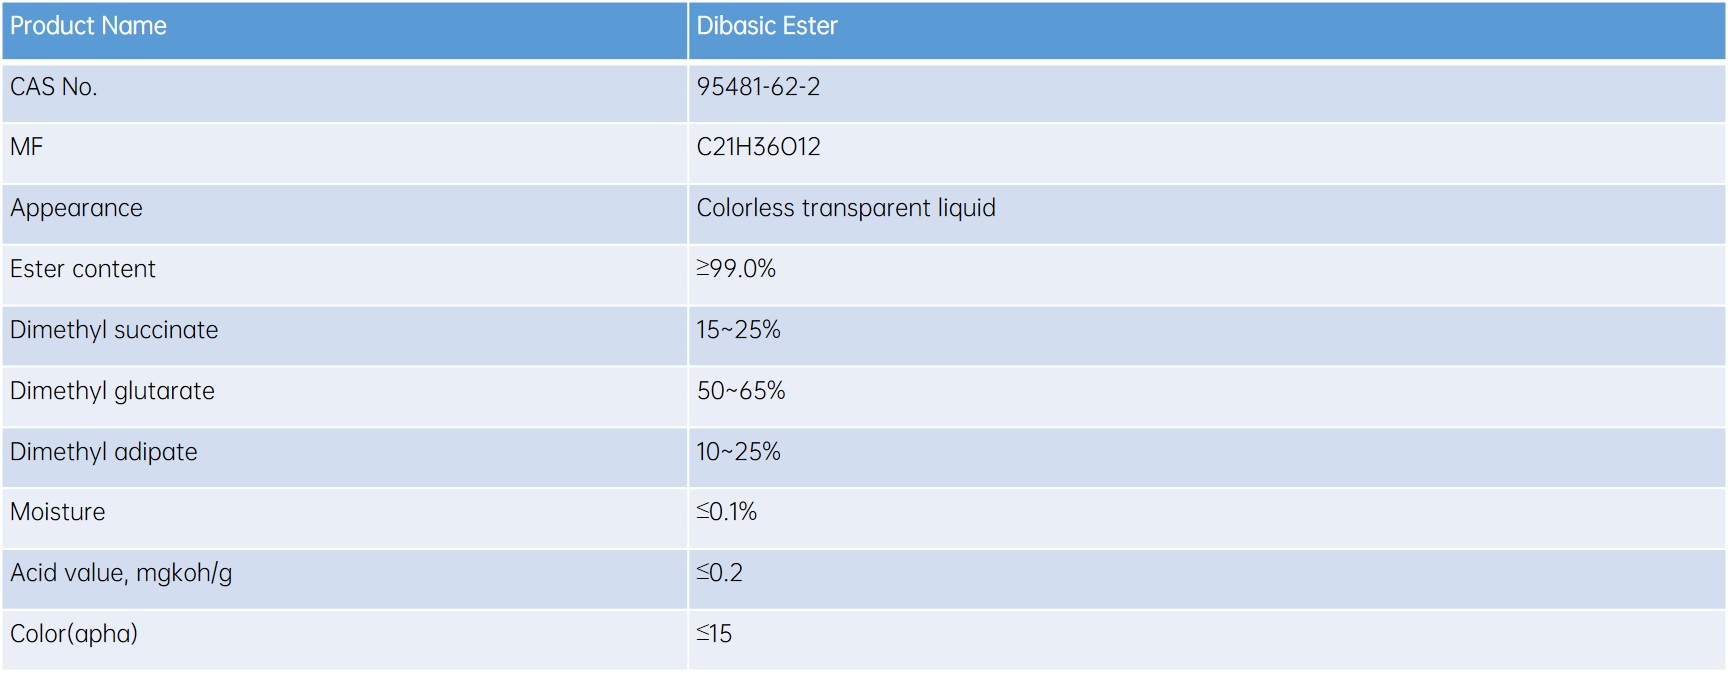The image size is (1731, 673).
Task: Click the Moisture row label
Action: pos(58,513)
